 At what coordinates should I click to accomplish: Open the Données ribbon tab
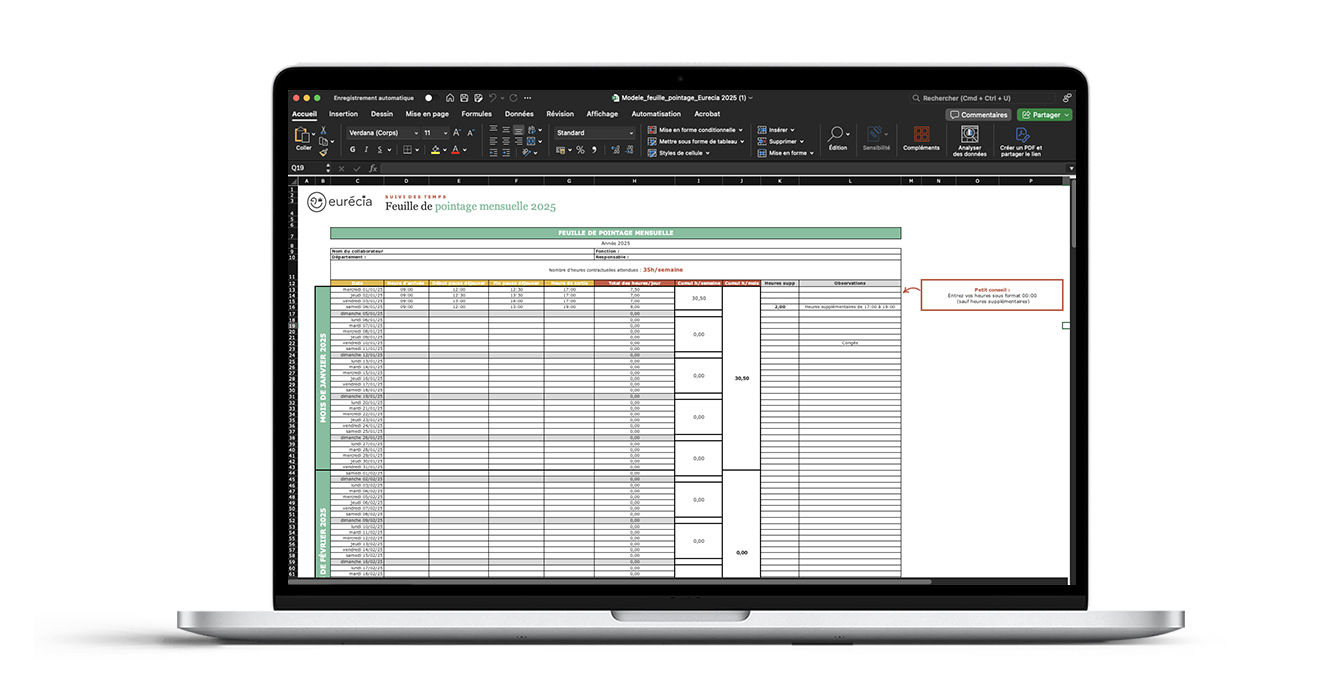coord(519,114)
